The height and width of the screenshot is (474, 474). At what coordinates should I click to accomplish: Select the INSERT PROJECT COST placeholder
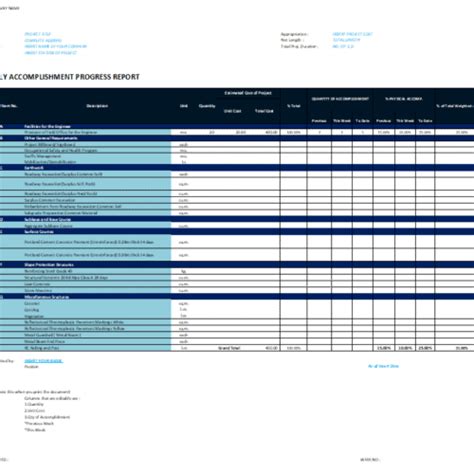pos(353,34)
